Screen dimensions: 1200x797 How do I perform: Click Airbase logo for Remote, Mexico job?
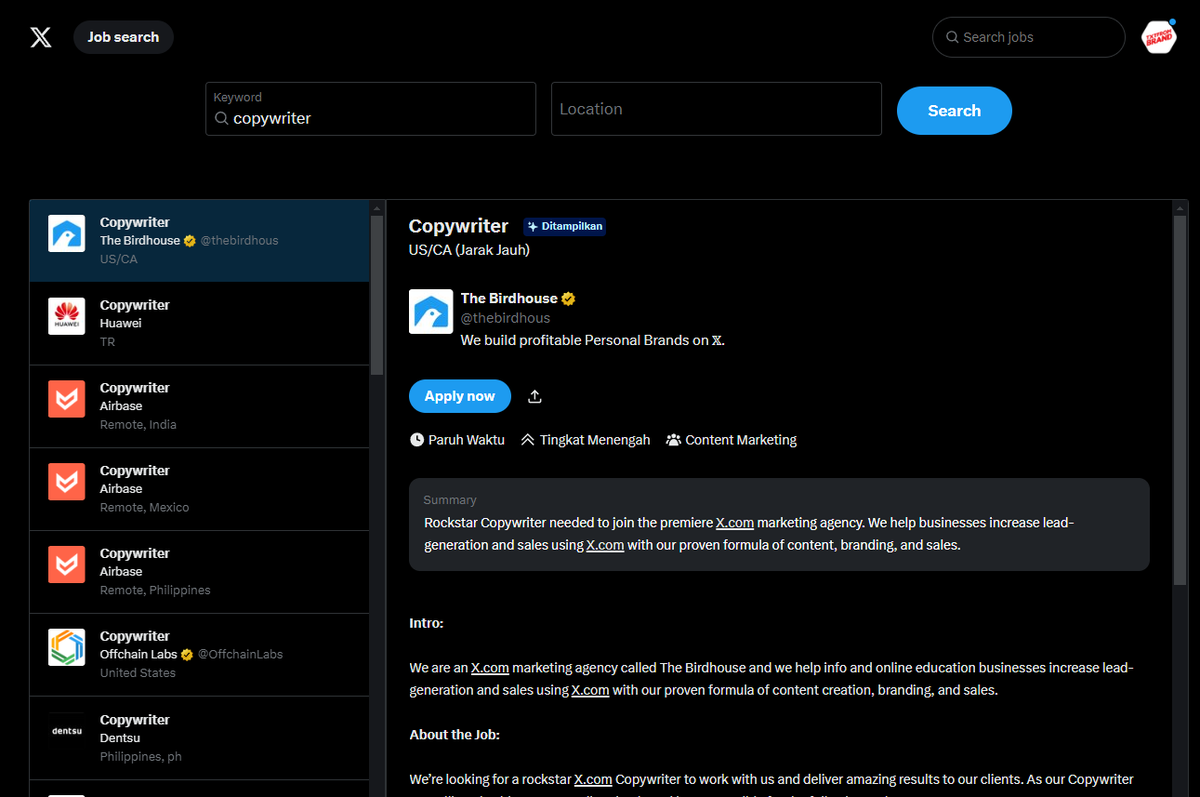click(67, 482)
